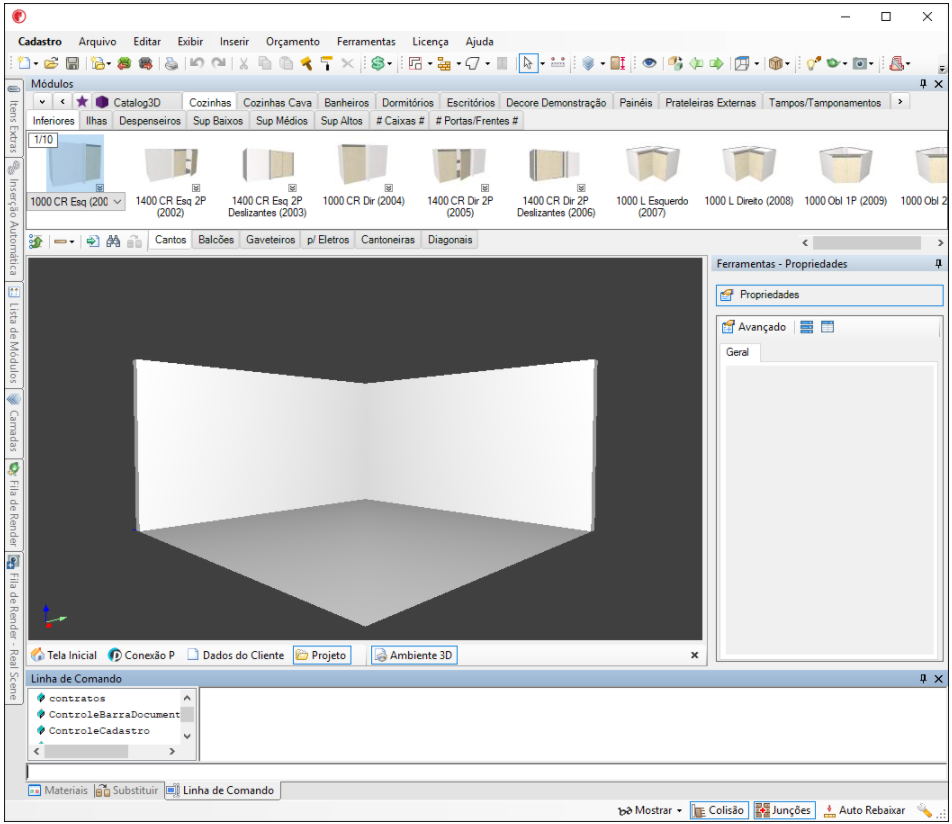The image size is (952, 824).
Task: Go back with the catalog left chevron
Action: 62,101
